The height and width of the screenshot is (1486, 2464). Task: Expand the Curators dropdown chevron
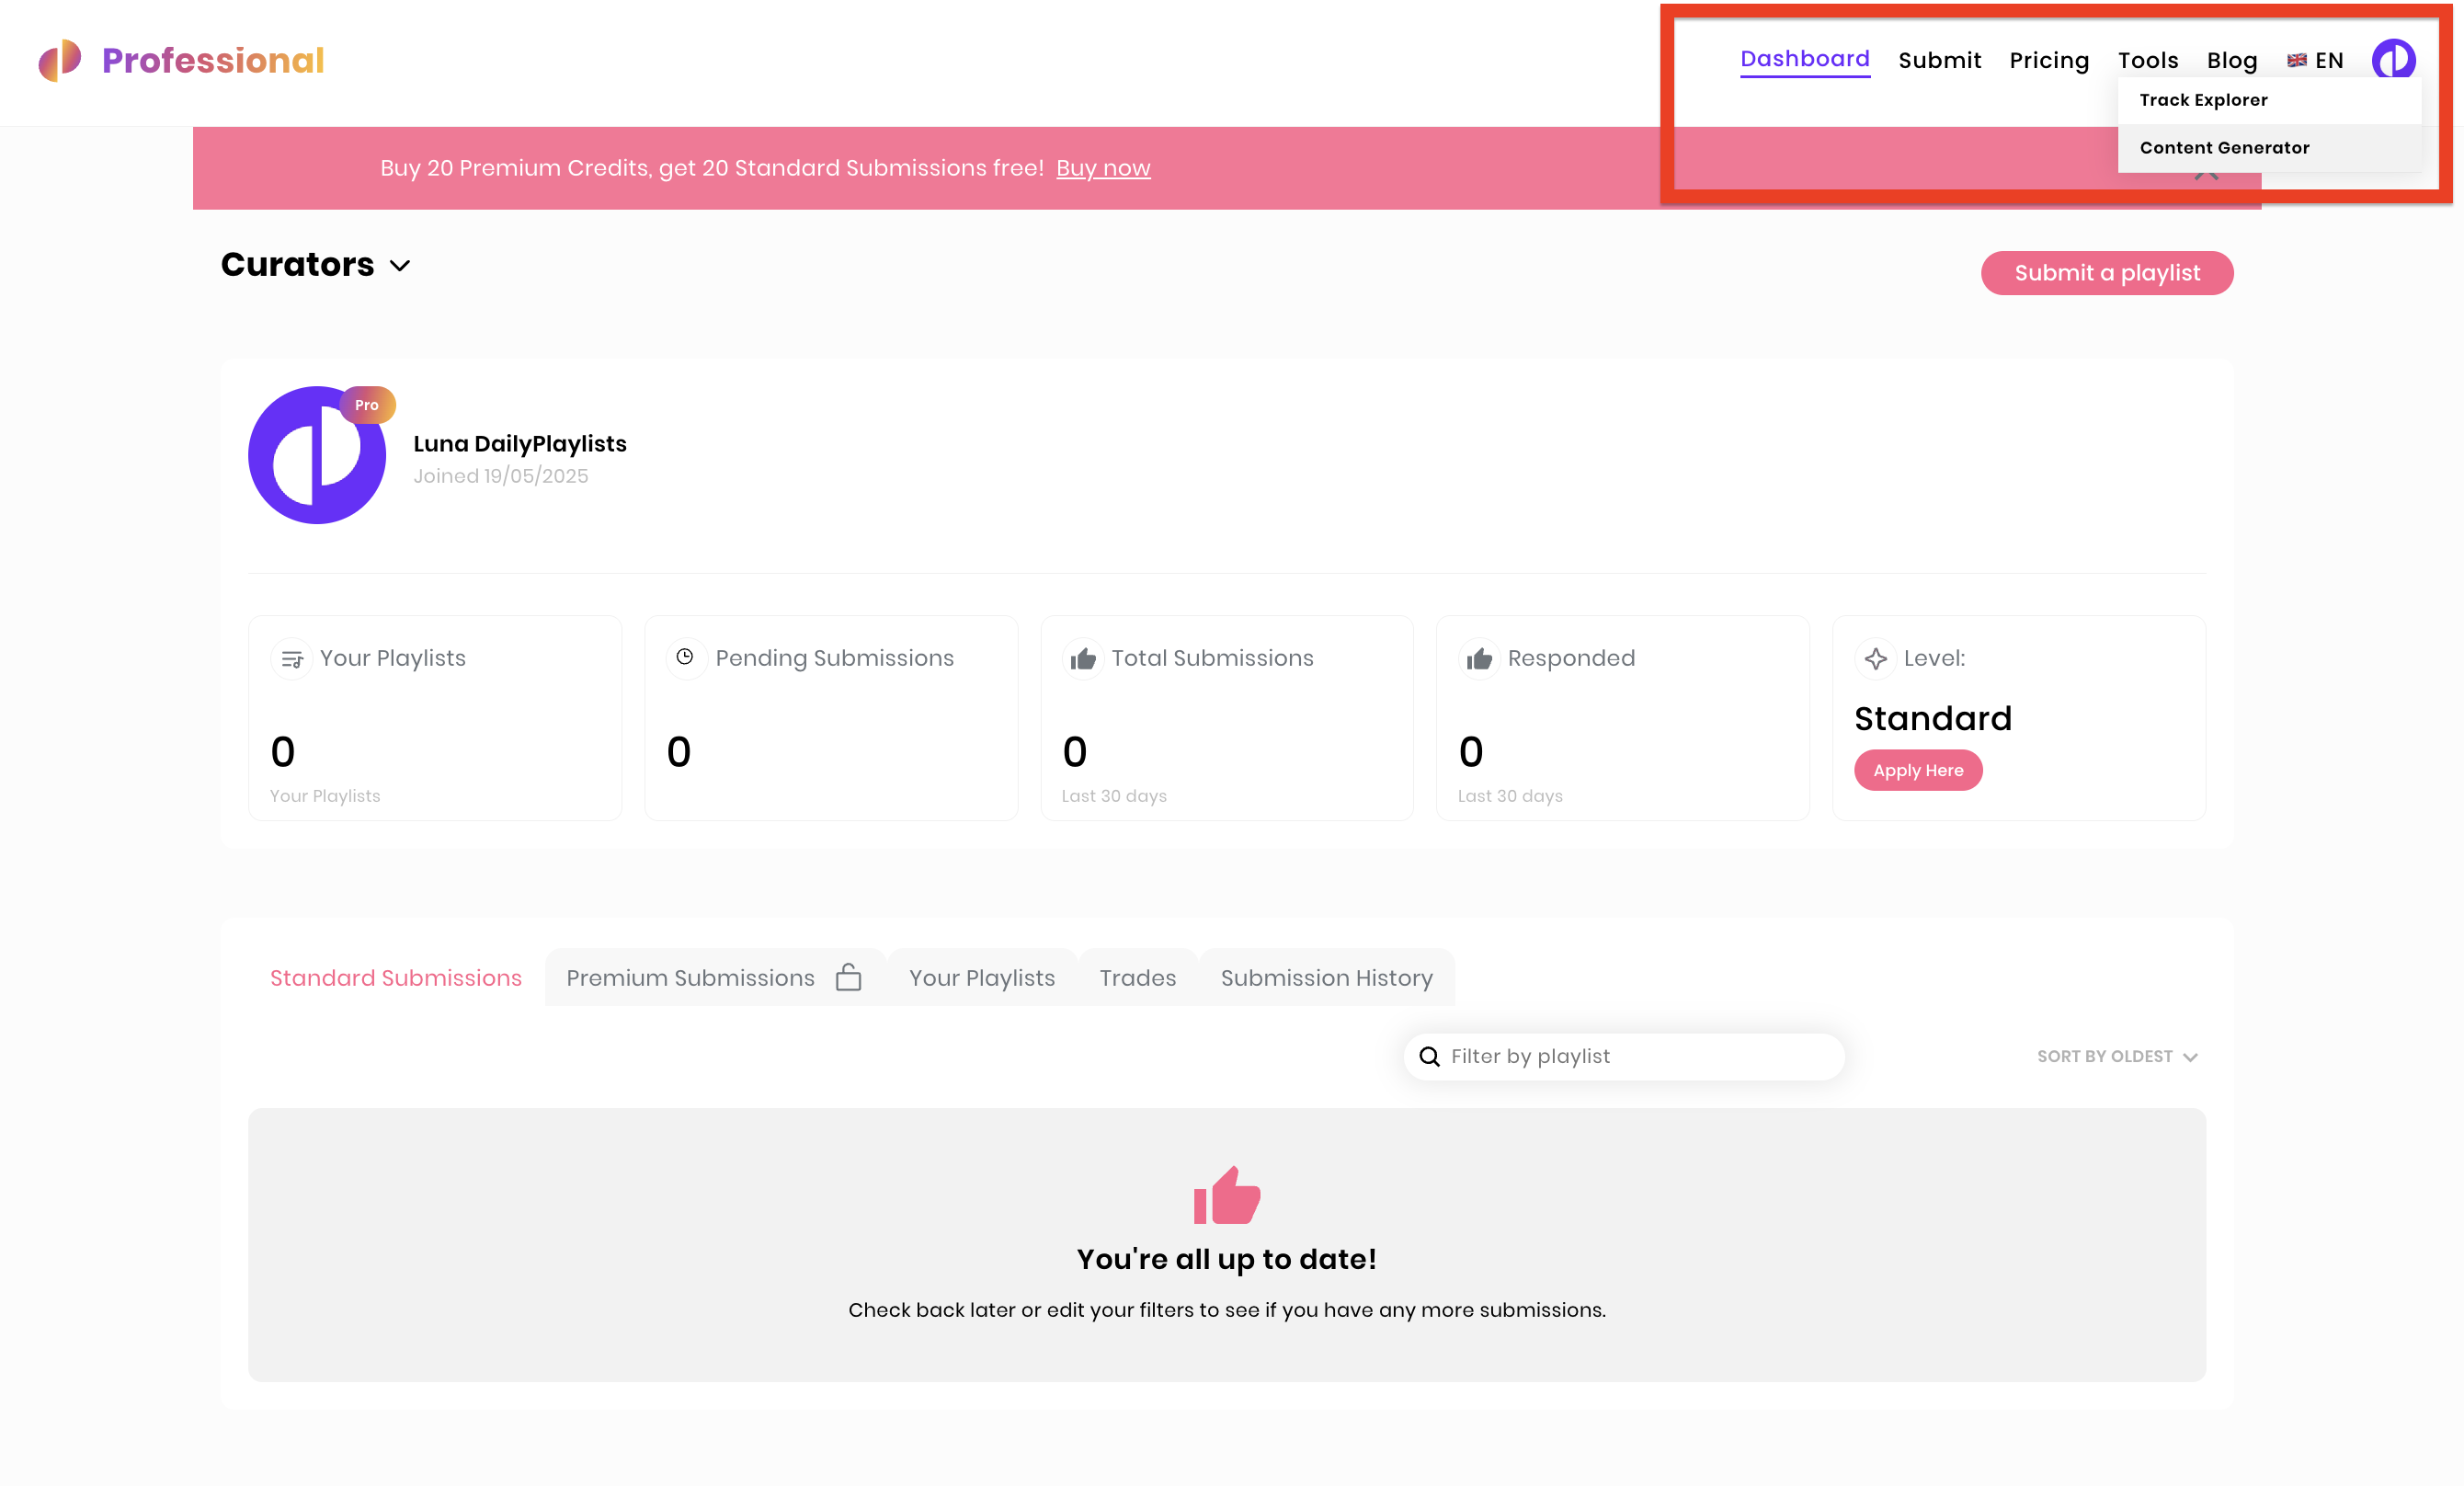coord(400,266)
